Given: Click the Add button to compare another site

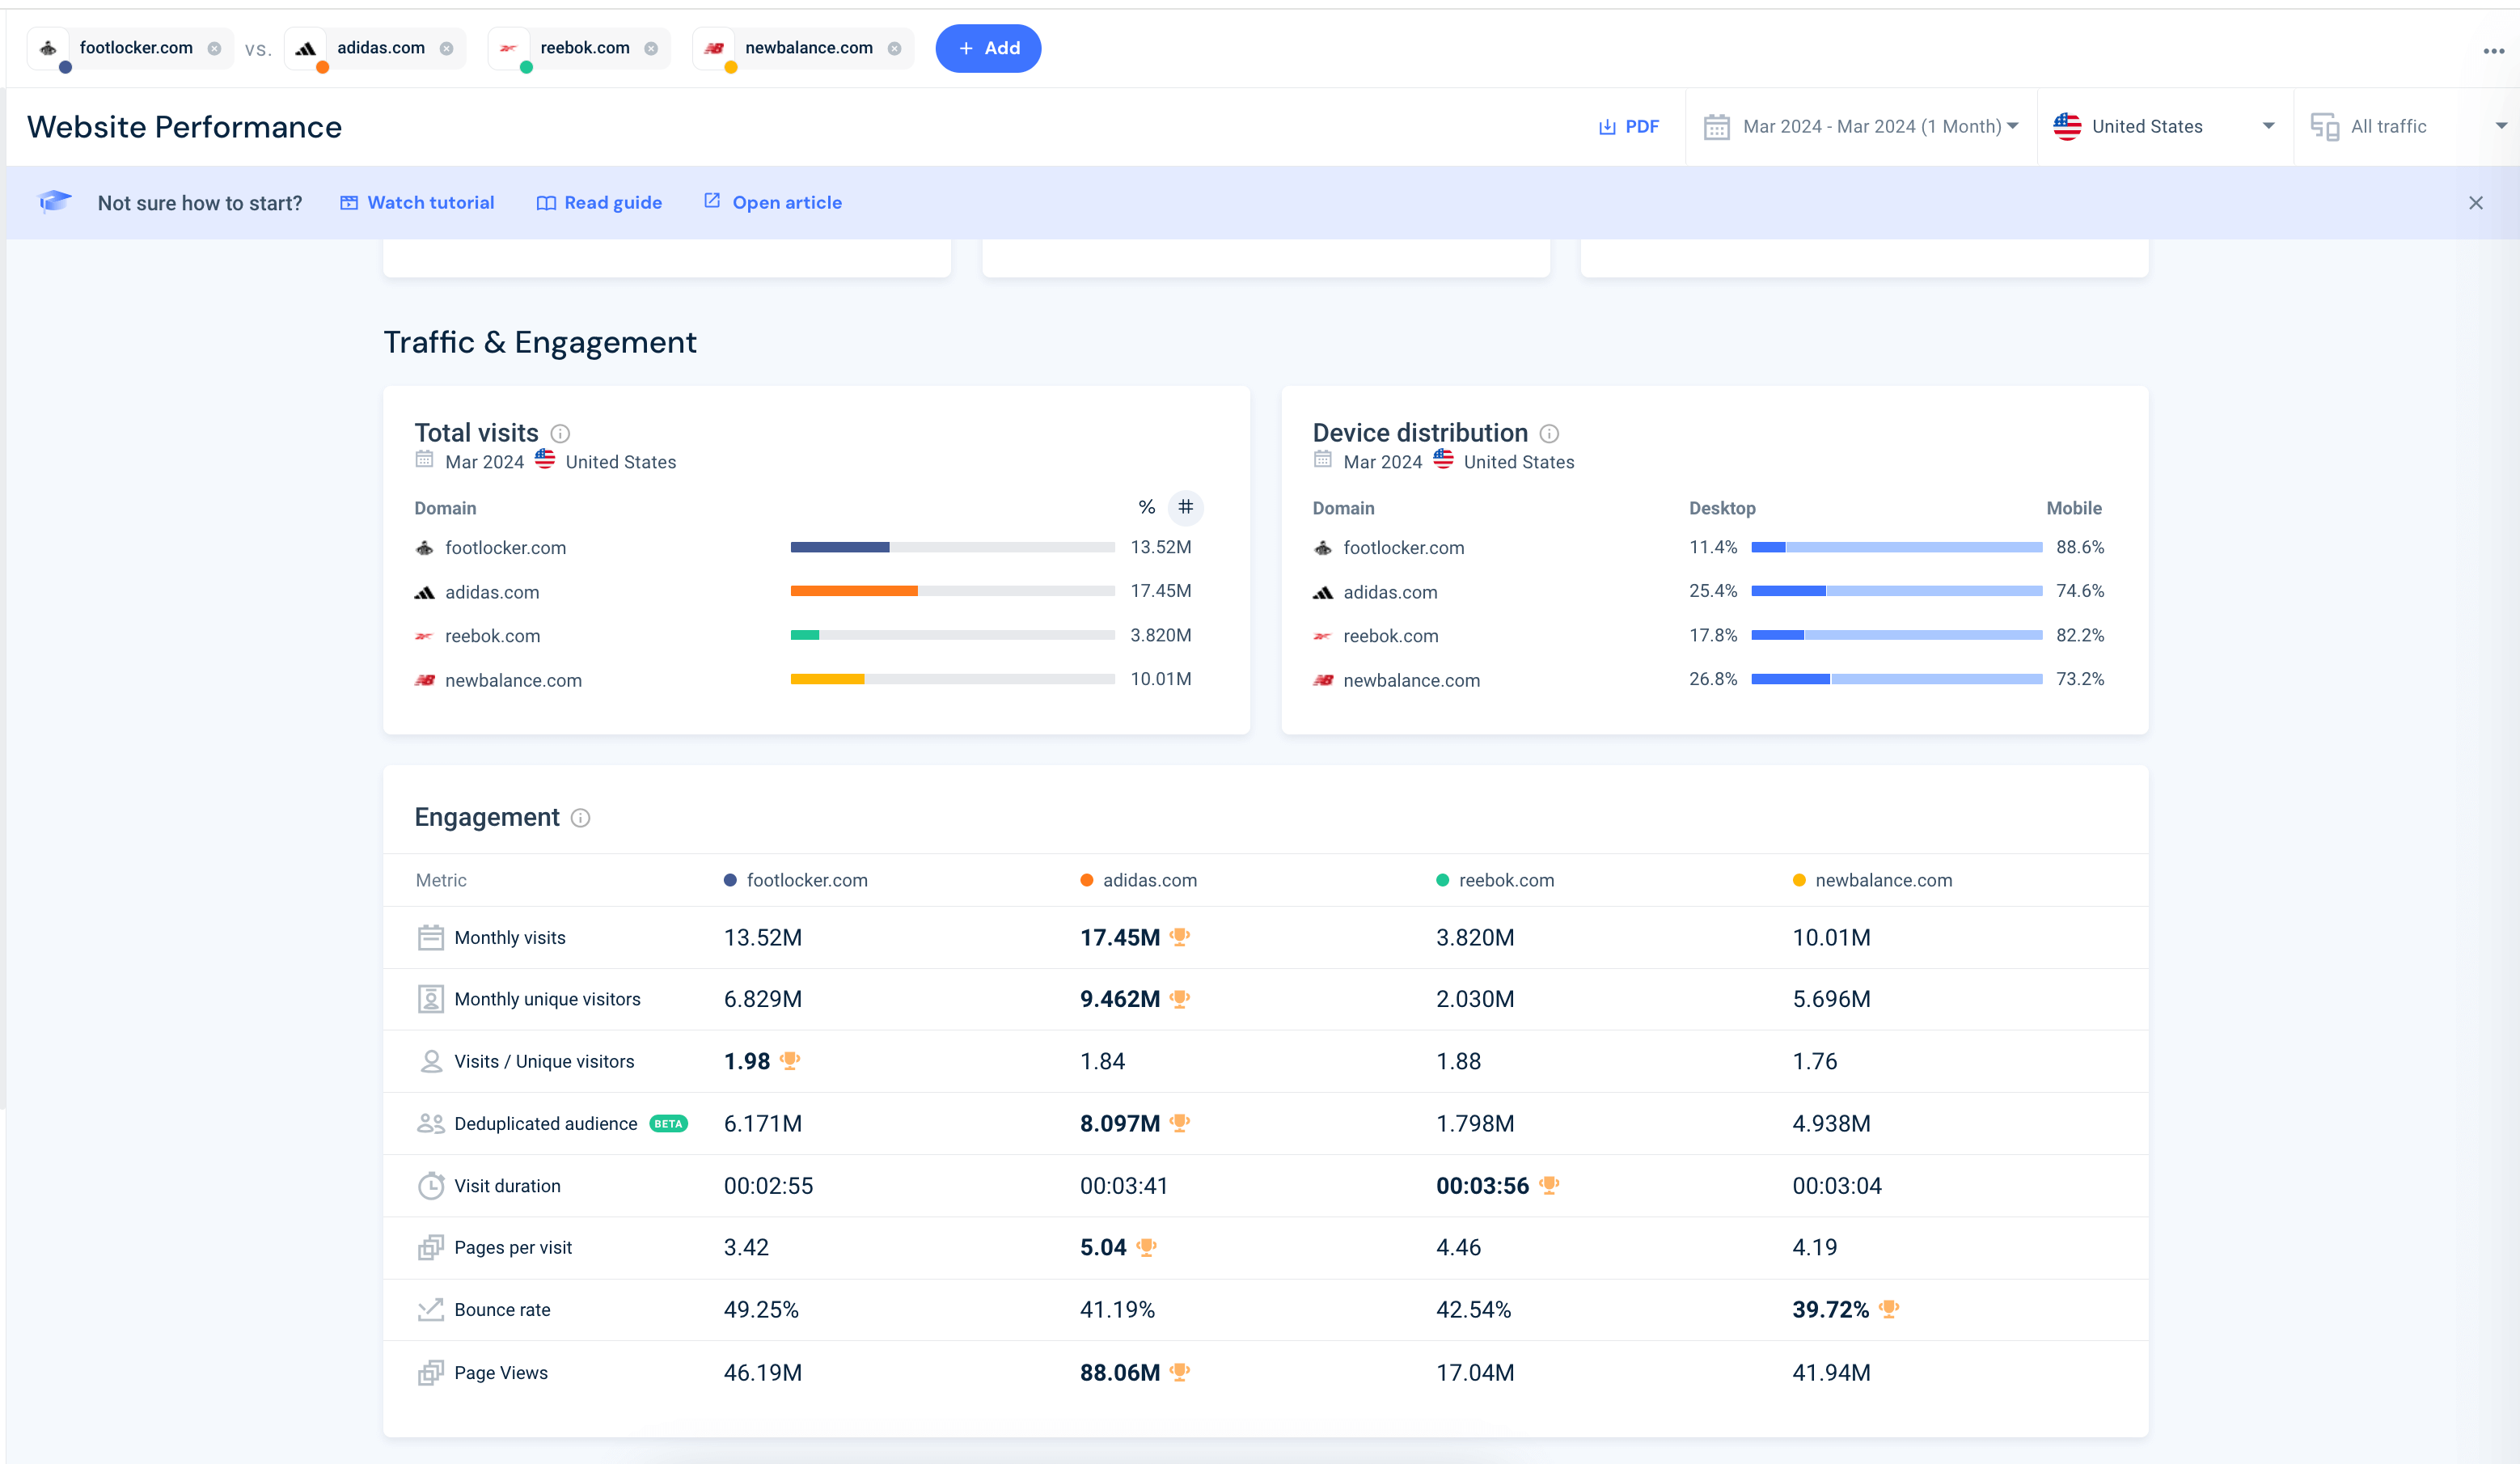Looking at the screenshot, I should (x=988, y=48).
